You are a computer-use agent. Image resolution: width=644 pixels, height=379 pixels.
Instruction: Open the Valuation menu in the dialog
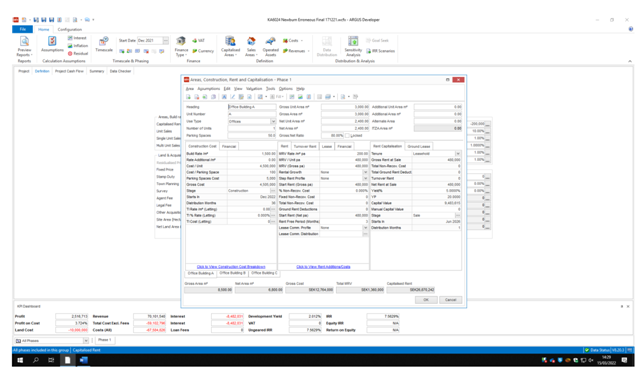[x=254, y=89]
